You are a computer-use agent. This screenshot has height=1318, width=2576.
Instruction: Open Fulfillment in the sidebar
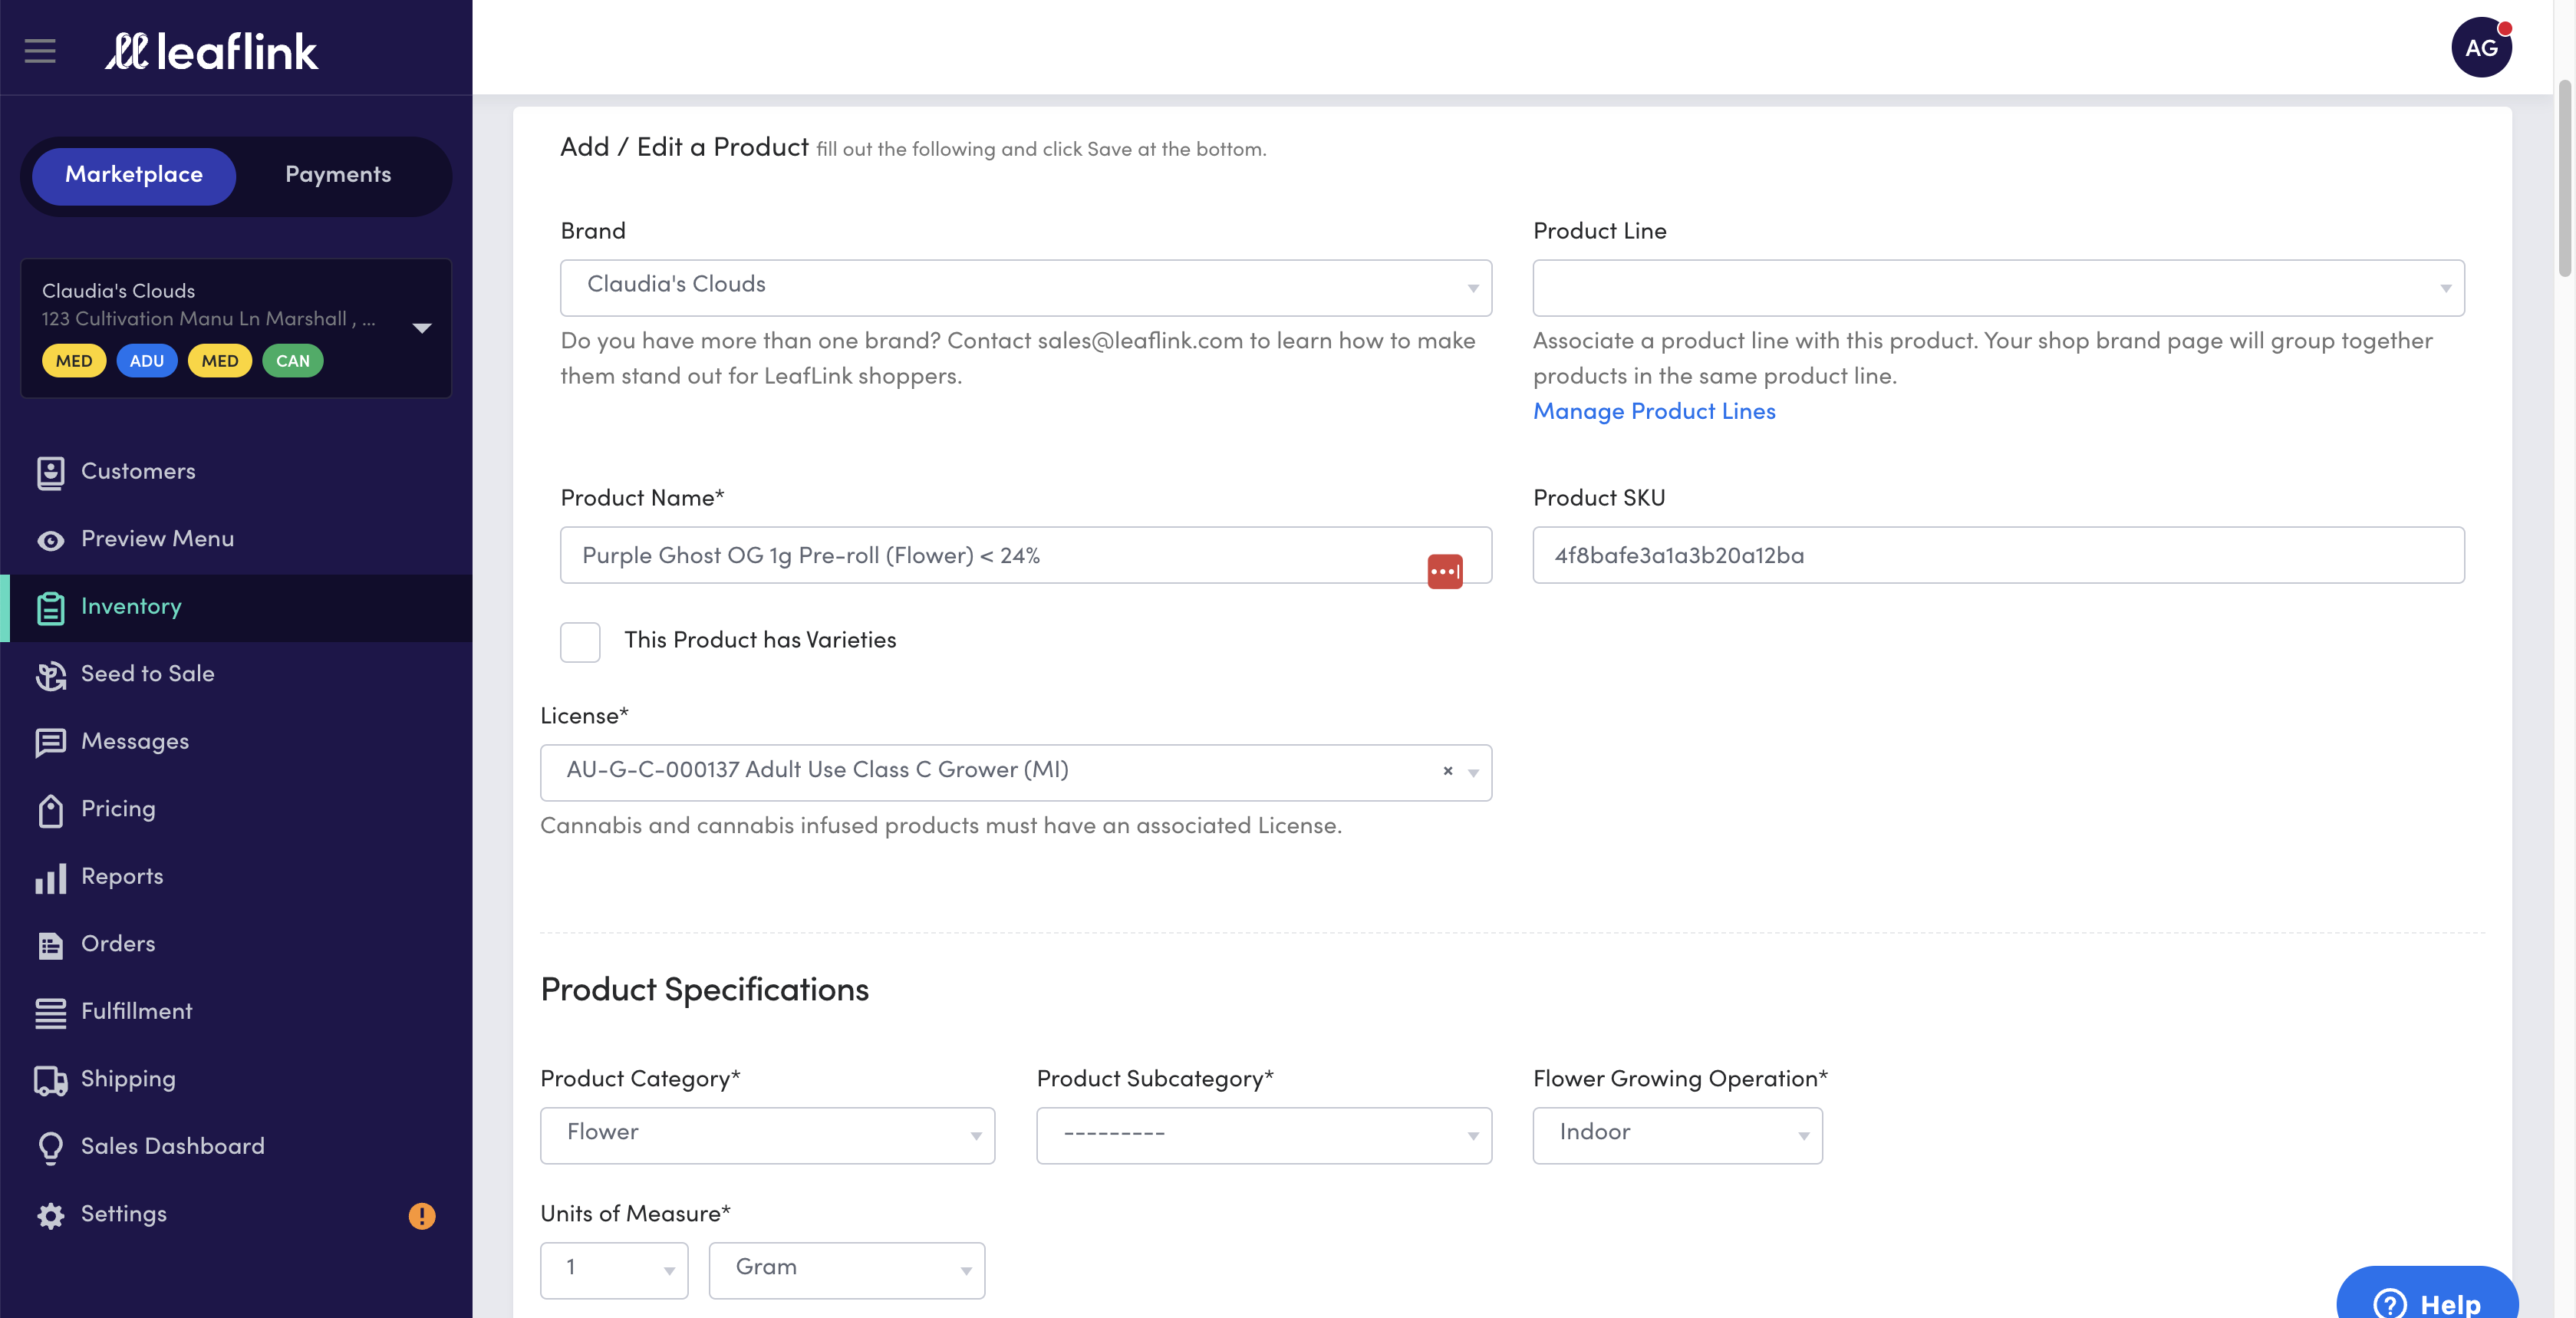[236, 1013]
